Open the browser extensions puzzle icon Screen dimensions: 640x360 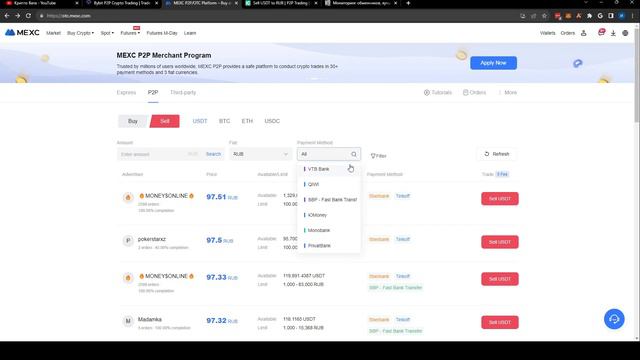pyautogui.click(x=589, y=16)
